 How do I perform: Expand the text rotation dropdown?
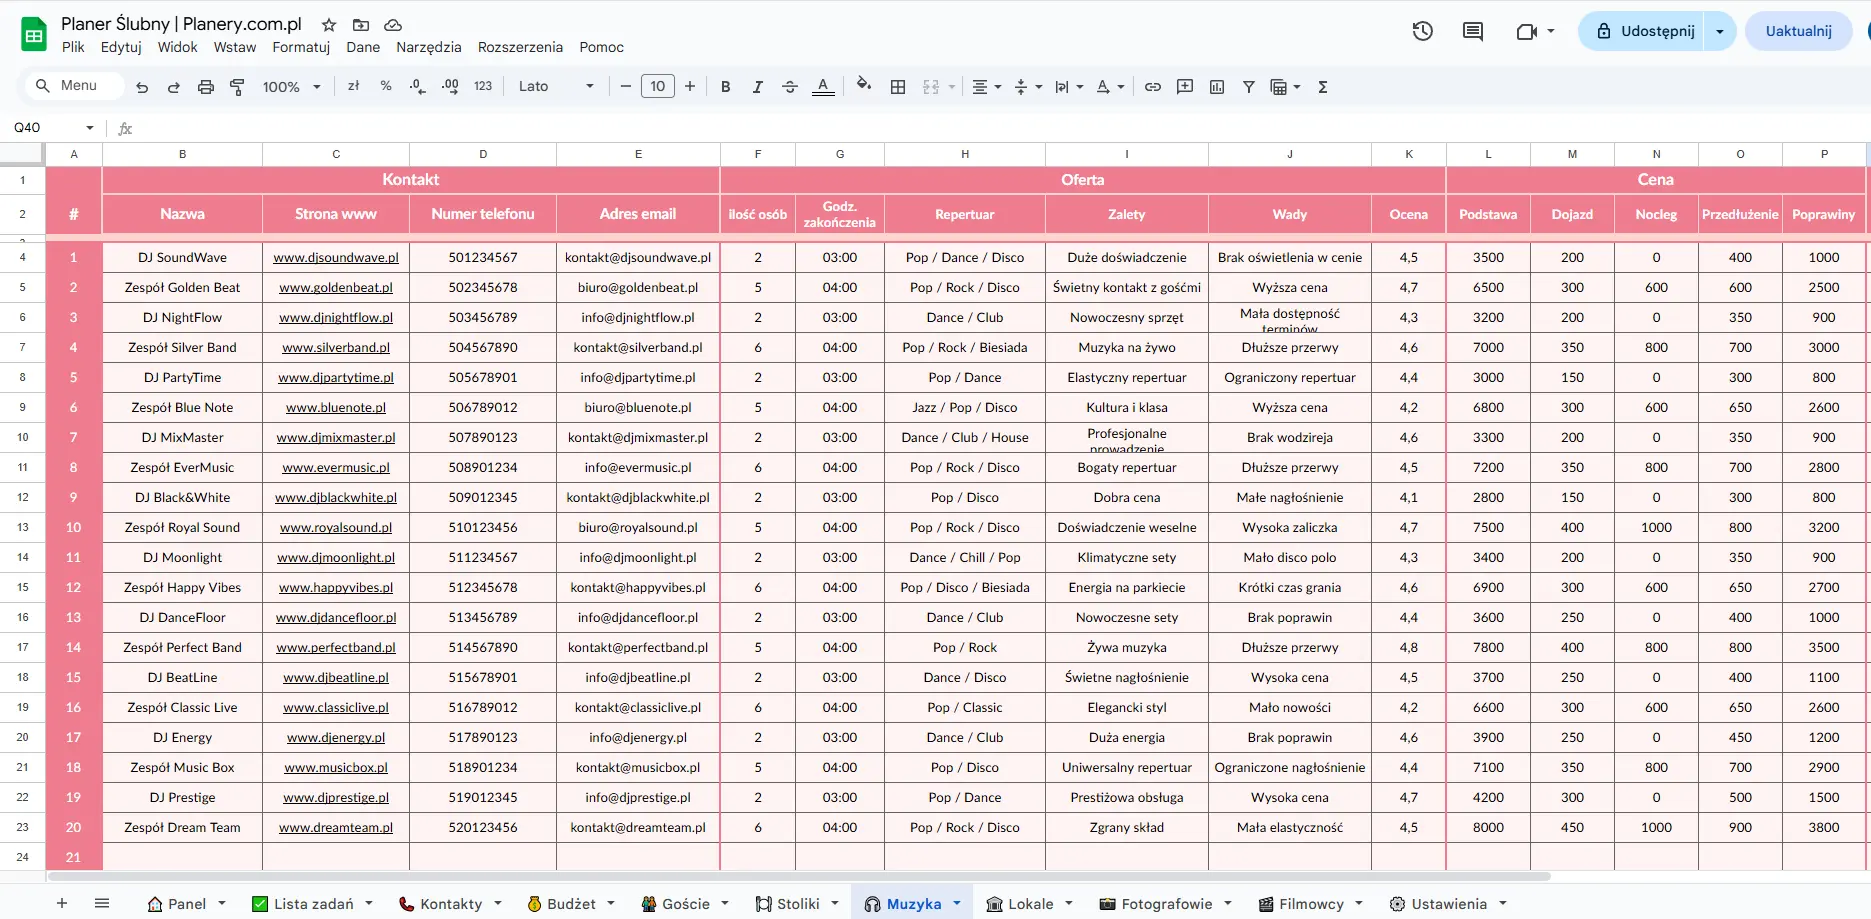click(1110, 87)
